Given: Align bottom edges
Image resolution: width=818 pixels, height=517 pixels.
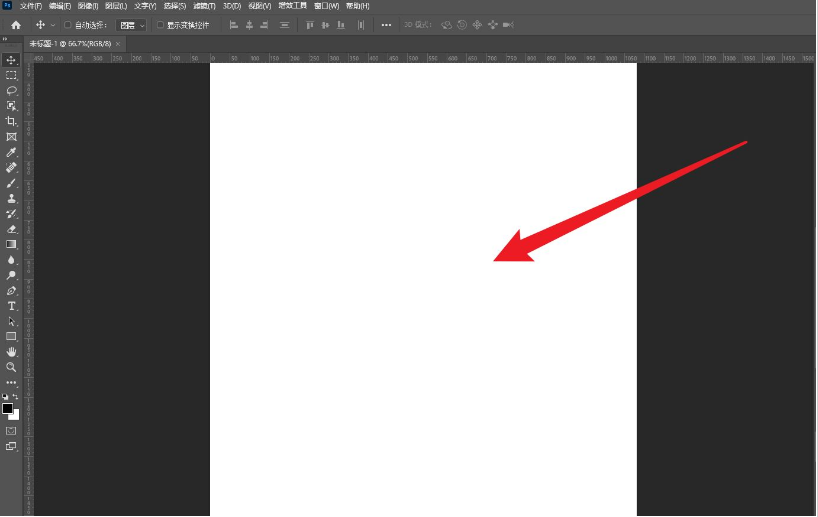Looking at the screenshot, I should pos(341,25).
